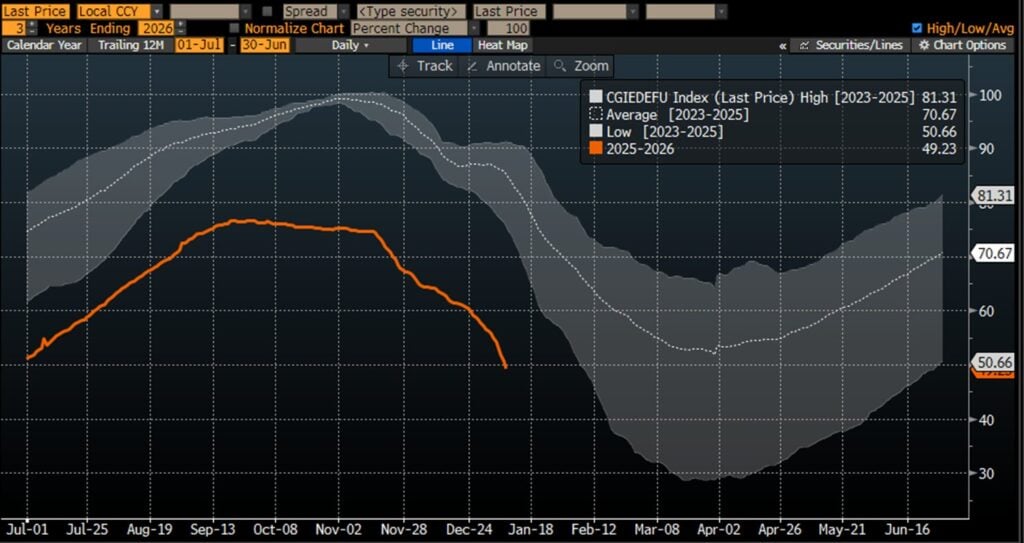
Task: Tick the checkbox beside Spread
Action: pos(267,11)
